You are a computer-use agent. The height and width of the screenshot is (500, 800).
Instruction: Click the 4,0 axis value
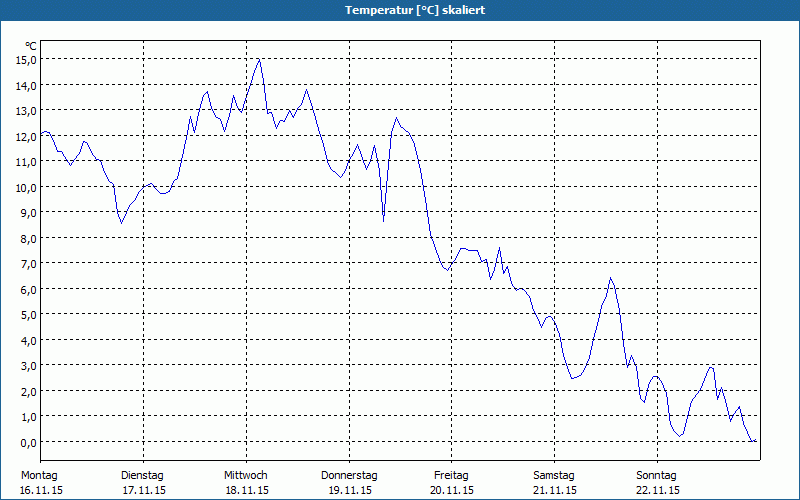30,340
